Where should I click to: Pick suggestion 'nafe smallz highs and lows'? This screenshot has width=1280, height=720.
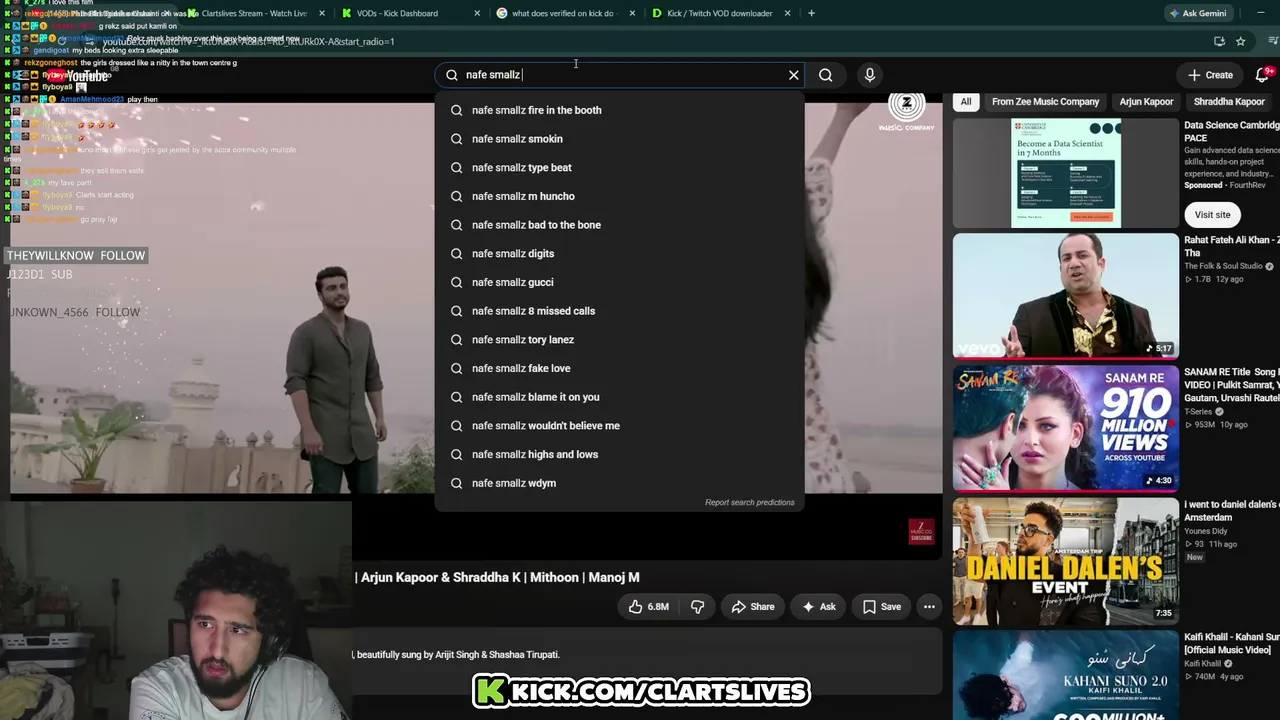coord(620,454)
